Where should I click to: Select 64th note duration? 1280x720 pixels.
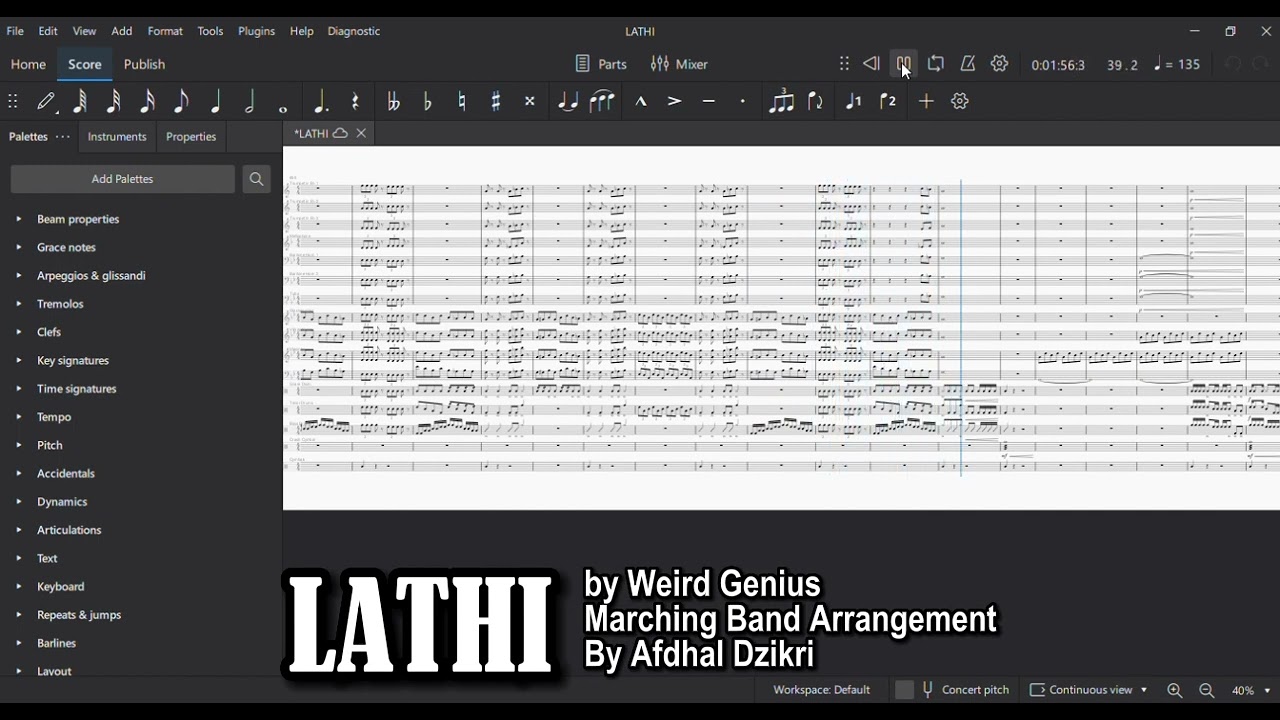click(x=80, y=101)
